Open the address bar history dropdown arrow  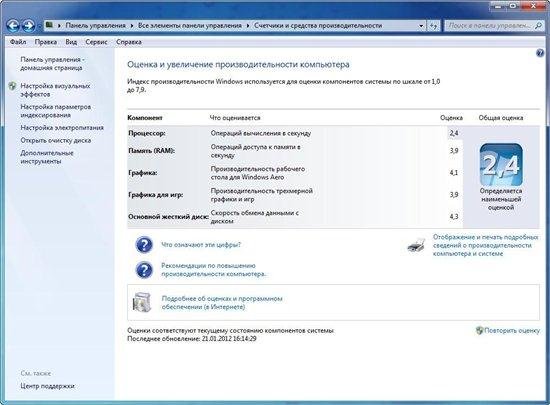pyautogui.click(x=421, y=26)
